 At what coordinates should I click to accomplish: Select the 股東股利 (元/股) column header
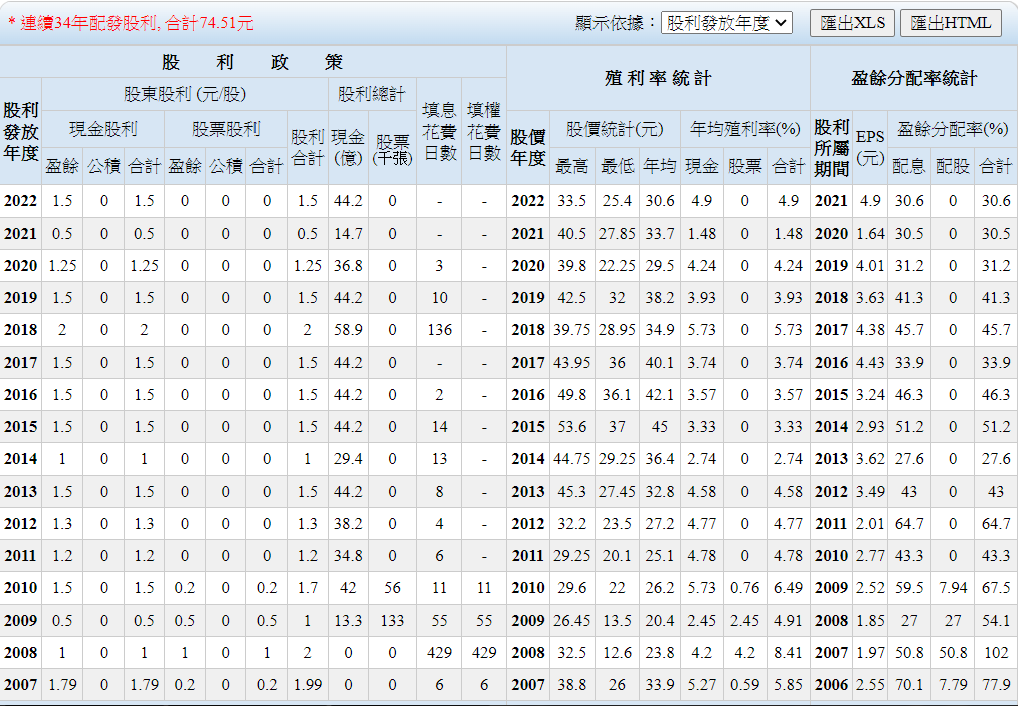click(x=184, y=94)
